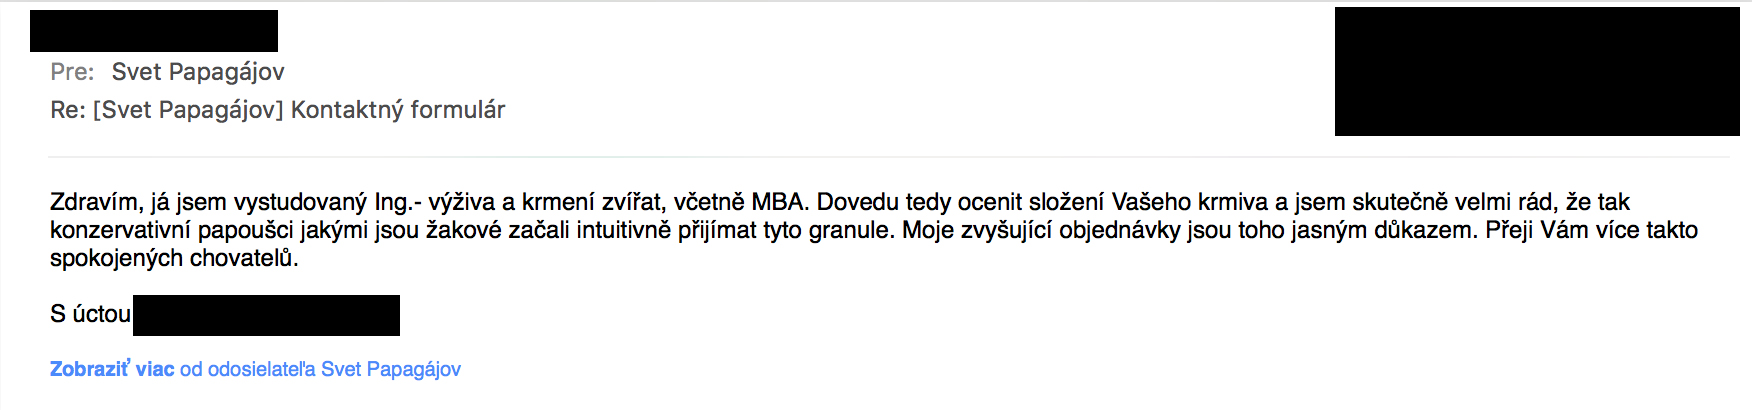The width and height of the screenshot is (1752, 410).
Task: Click the recipient name Svet Papagájov
Action: click(x=198, y=72)
